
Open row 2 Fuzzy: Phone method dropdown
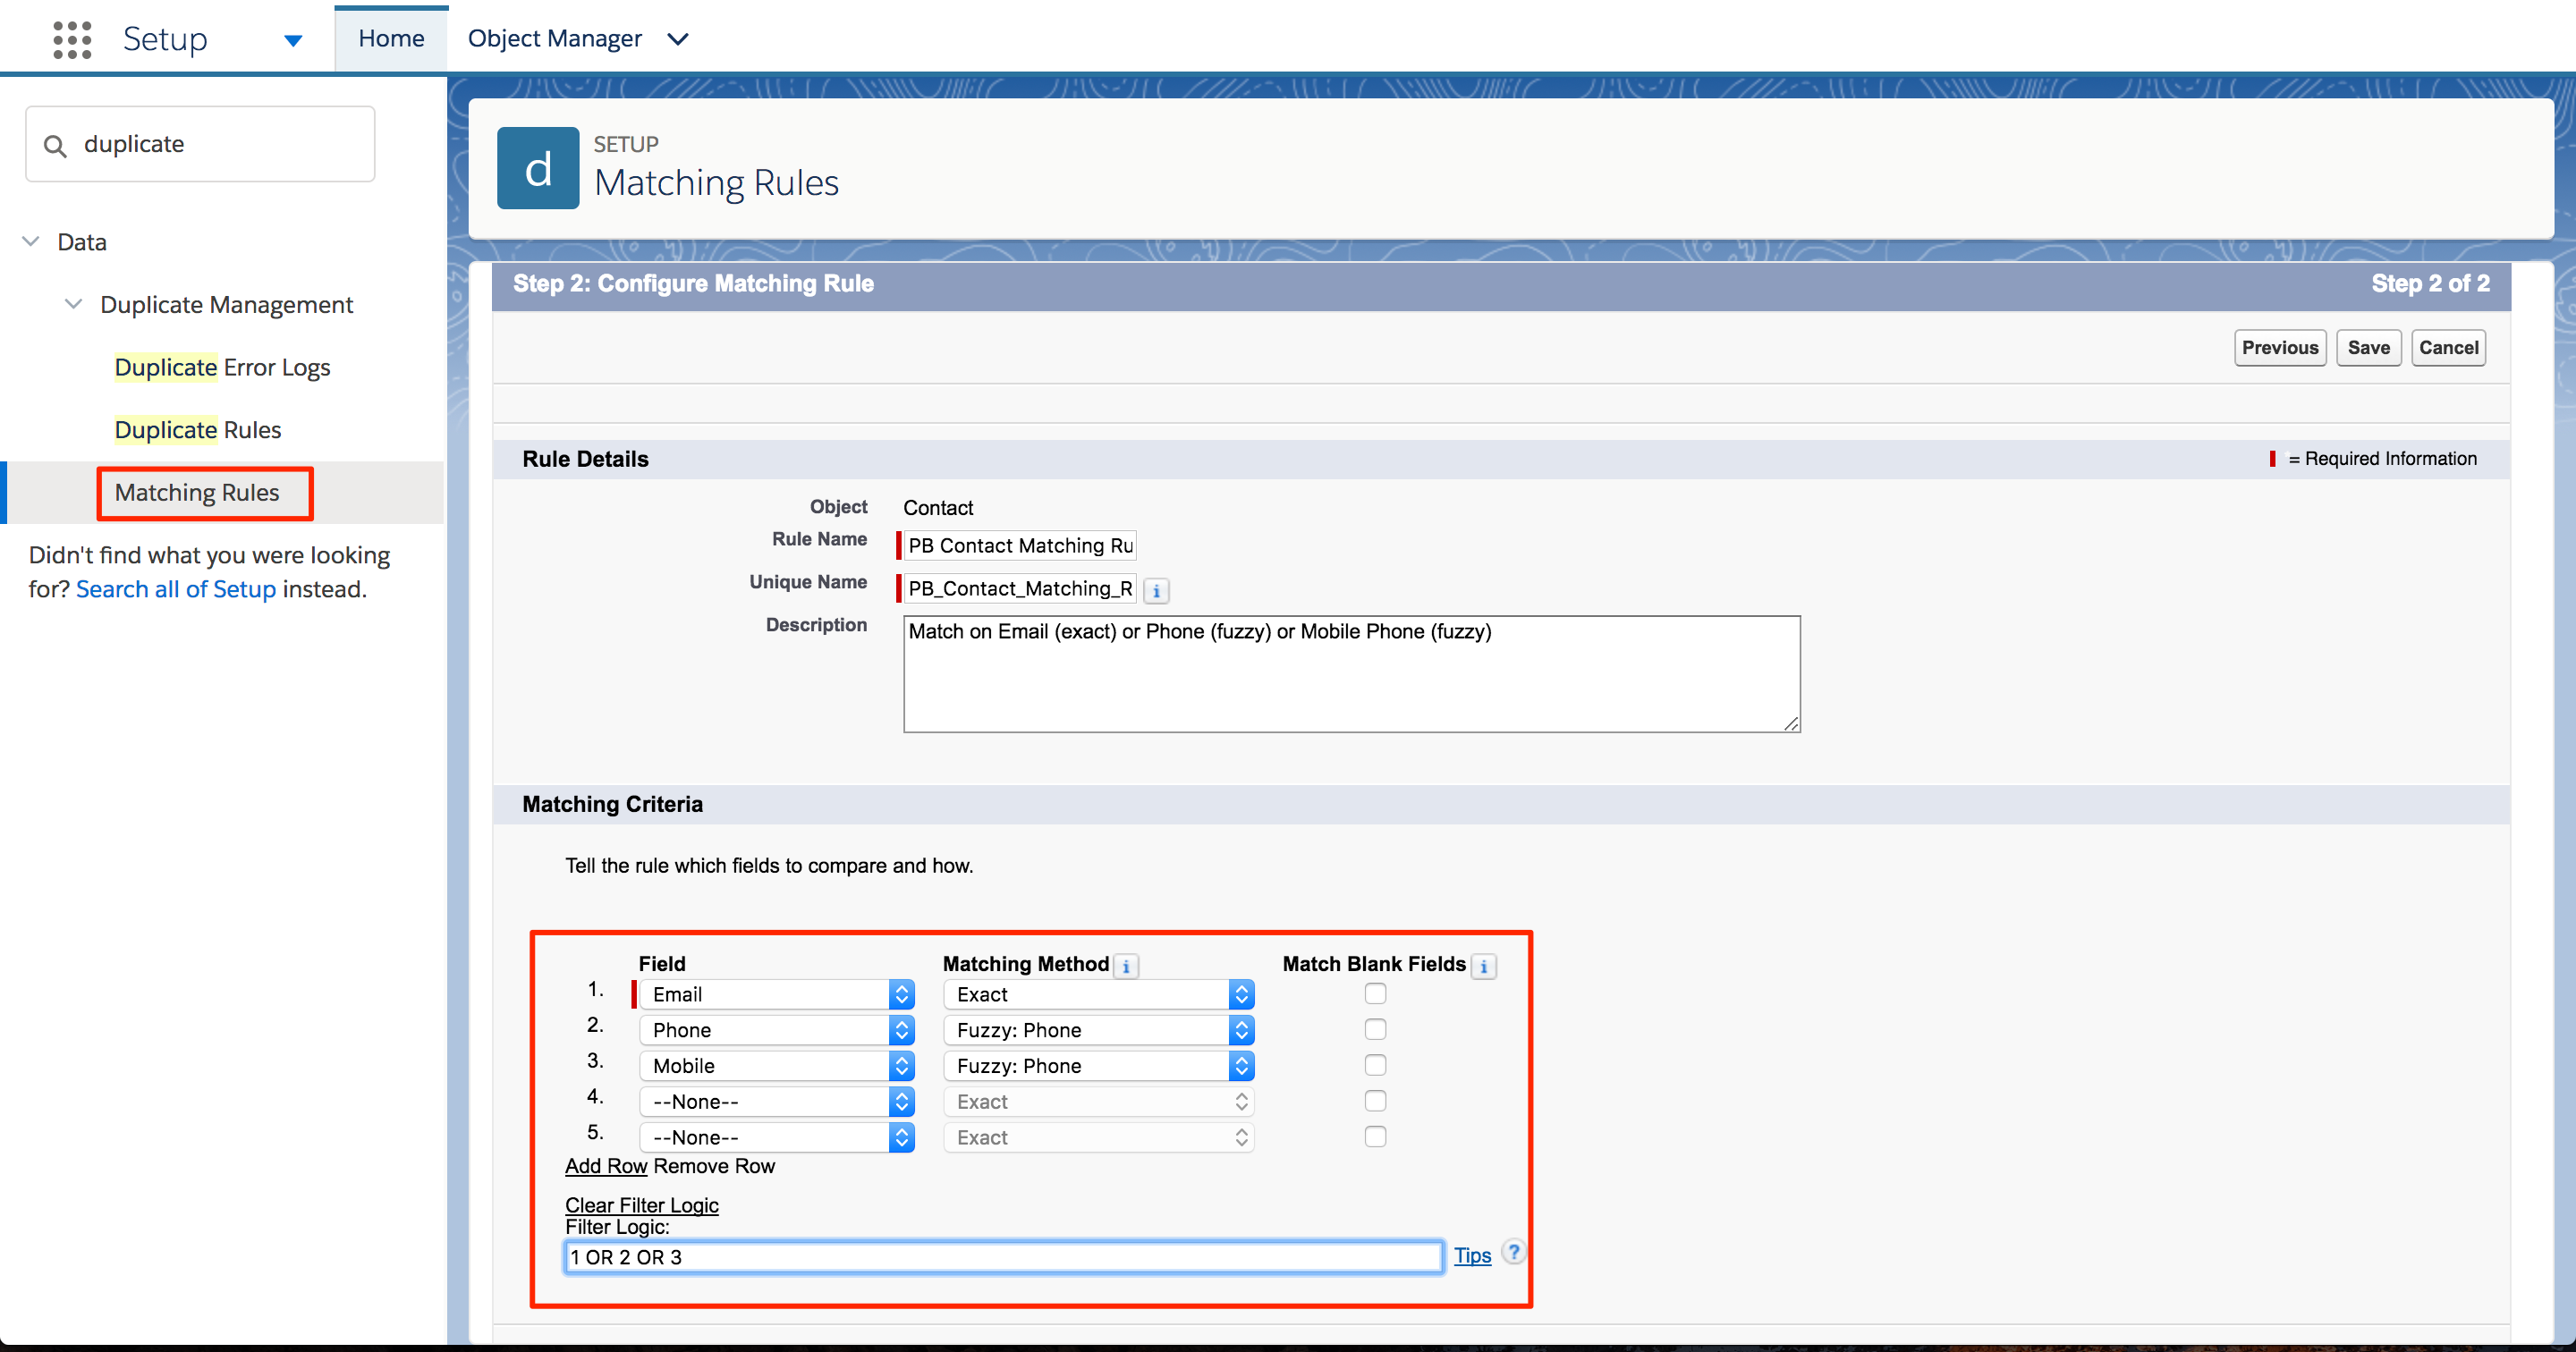[1099, 1030]
